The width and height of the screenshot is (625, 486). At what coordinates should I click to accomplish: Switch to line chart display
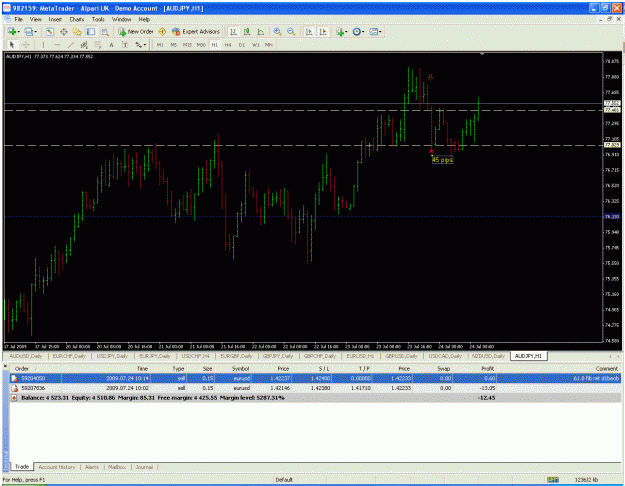(x=261, y=31)
